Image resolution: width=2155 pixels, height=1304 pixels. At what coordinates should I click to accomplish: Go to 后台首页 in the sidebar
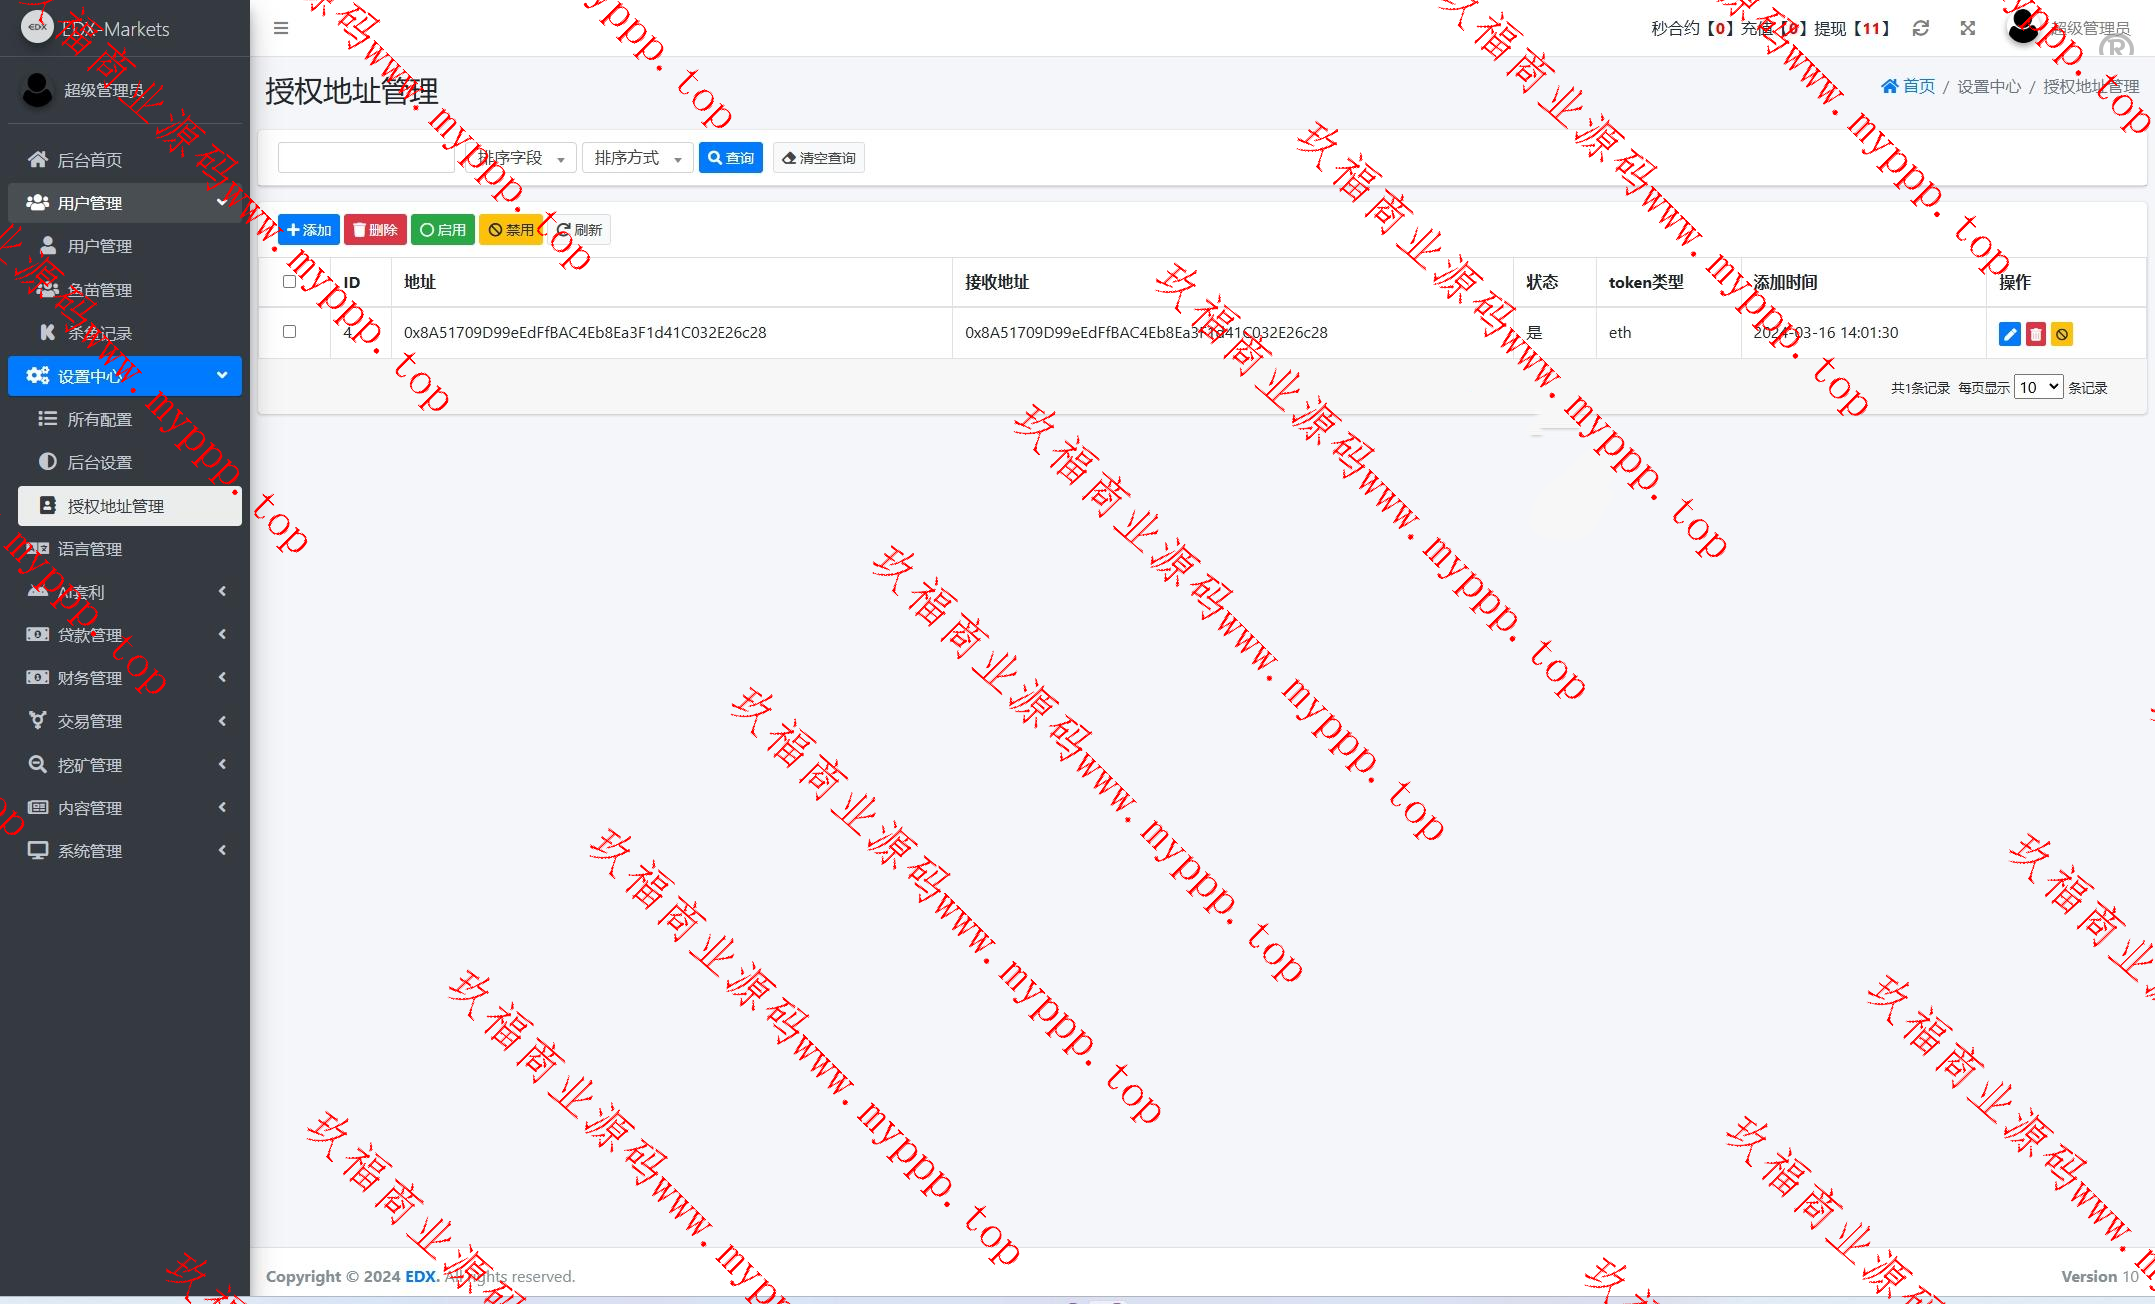(90, 160)
